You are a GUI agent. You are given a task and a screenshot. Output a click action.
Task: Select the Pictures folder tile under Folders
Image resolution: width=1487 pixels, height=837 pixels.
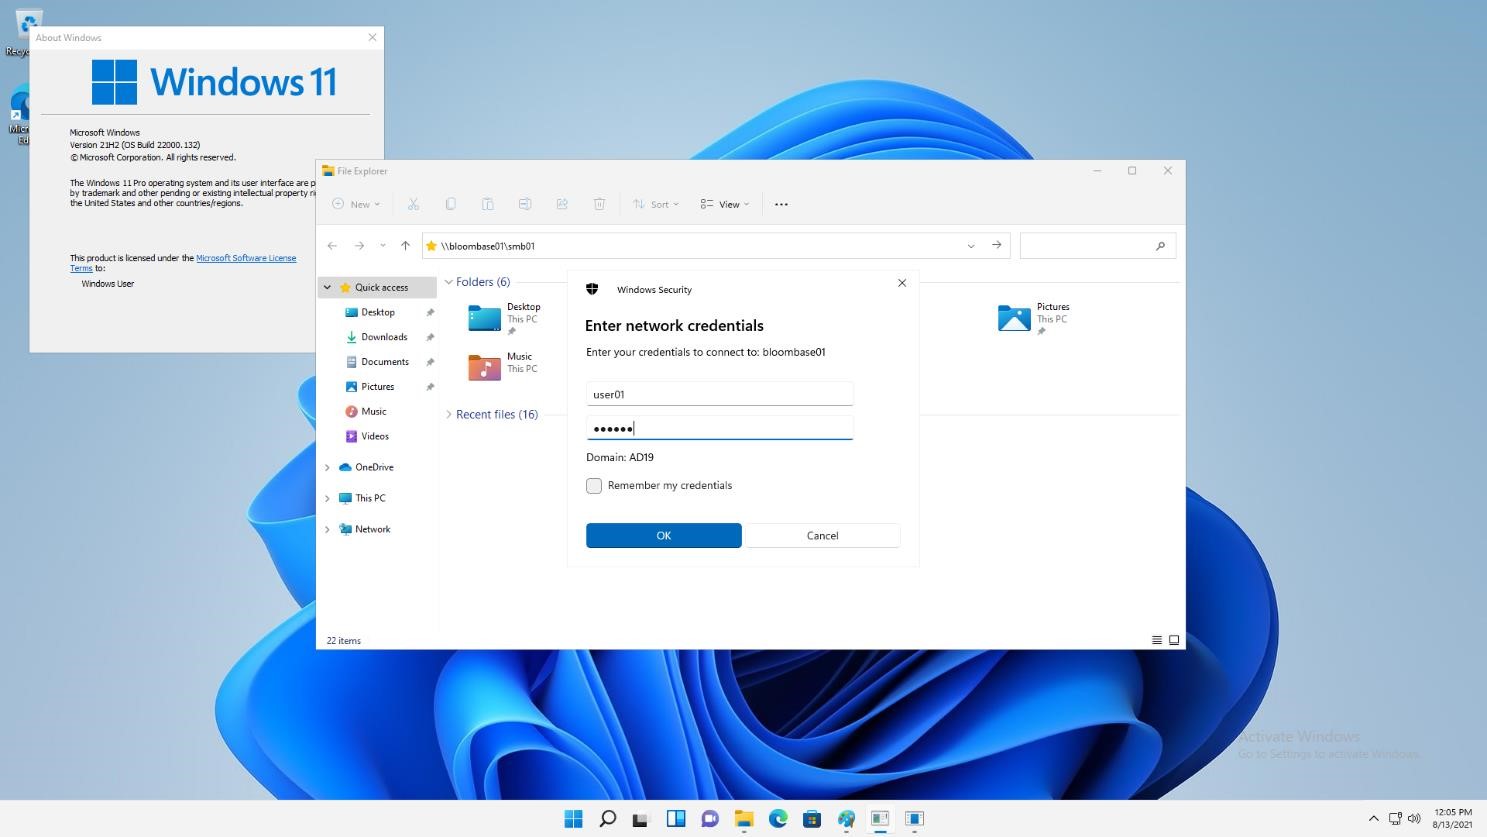coord(1034,318)
